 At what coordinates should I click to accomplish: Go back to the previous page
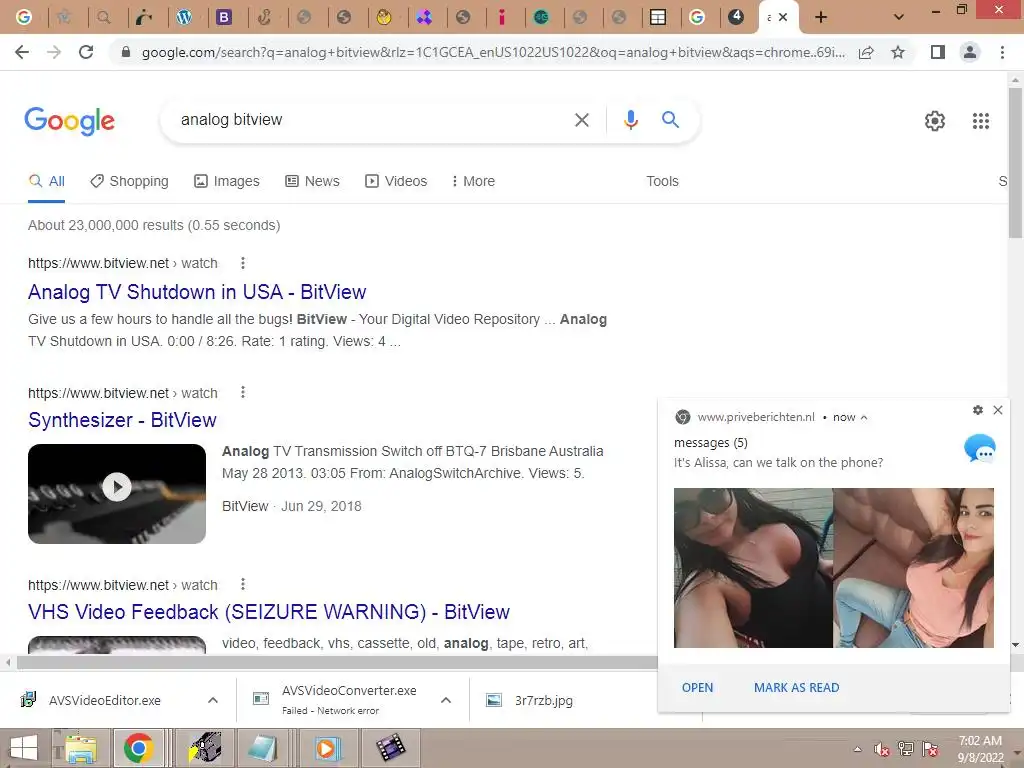[22, 52]
